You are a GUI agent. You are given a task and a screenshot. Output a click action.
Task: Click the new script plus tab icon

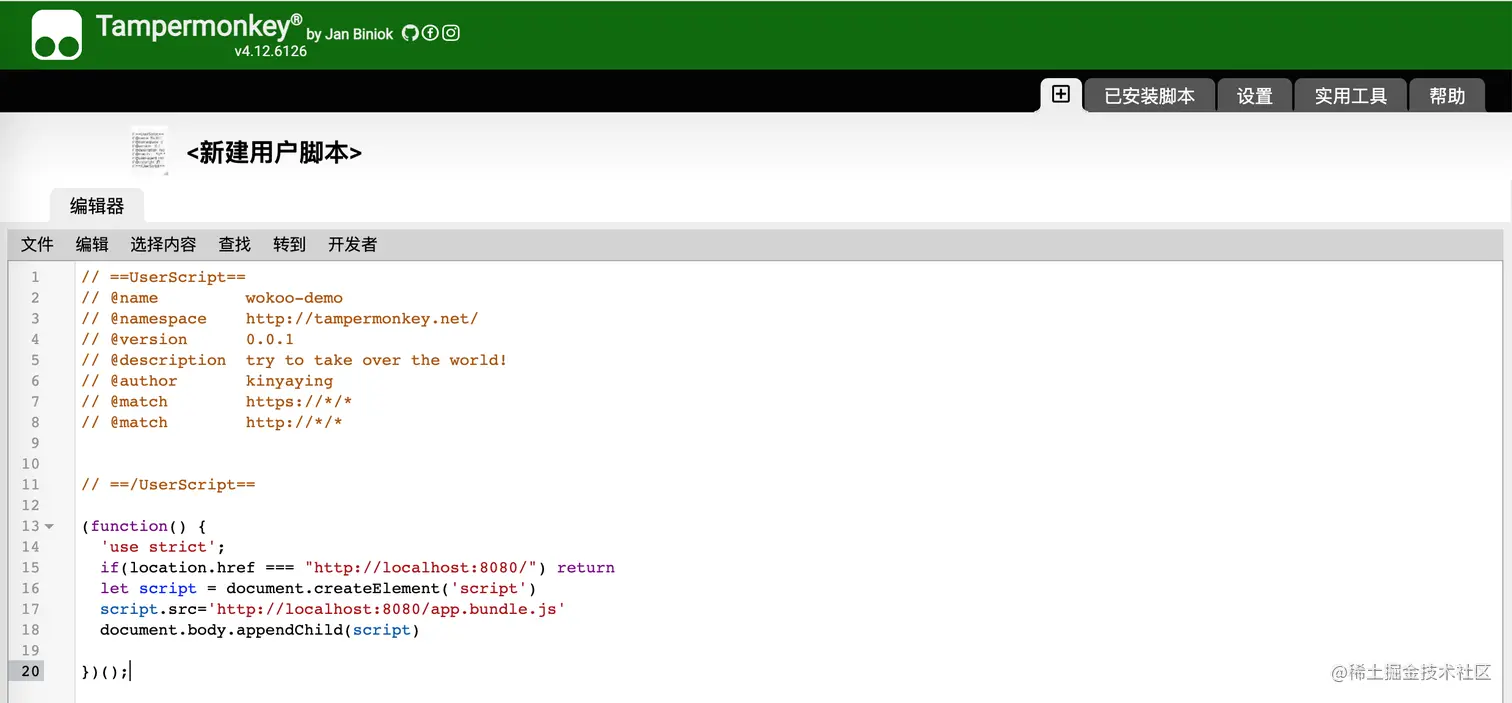(1061, 95)
